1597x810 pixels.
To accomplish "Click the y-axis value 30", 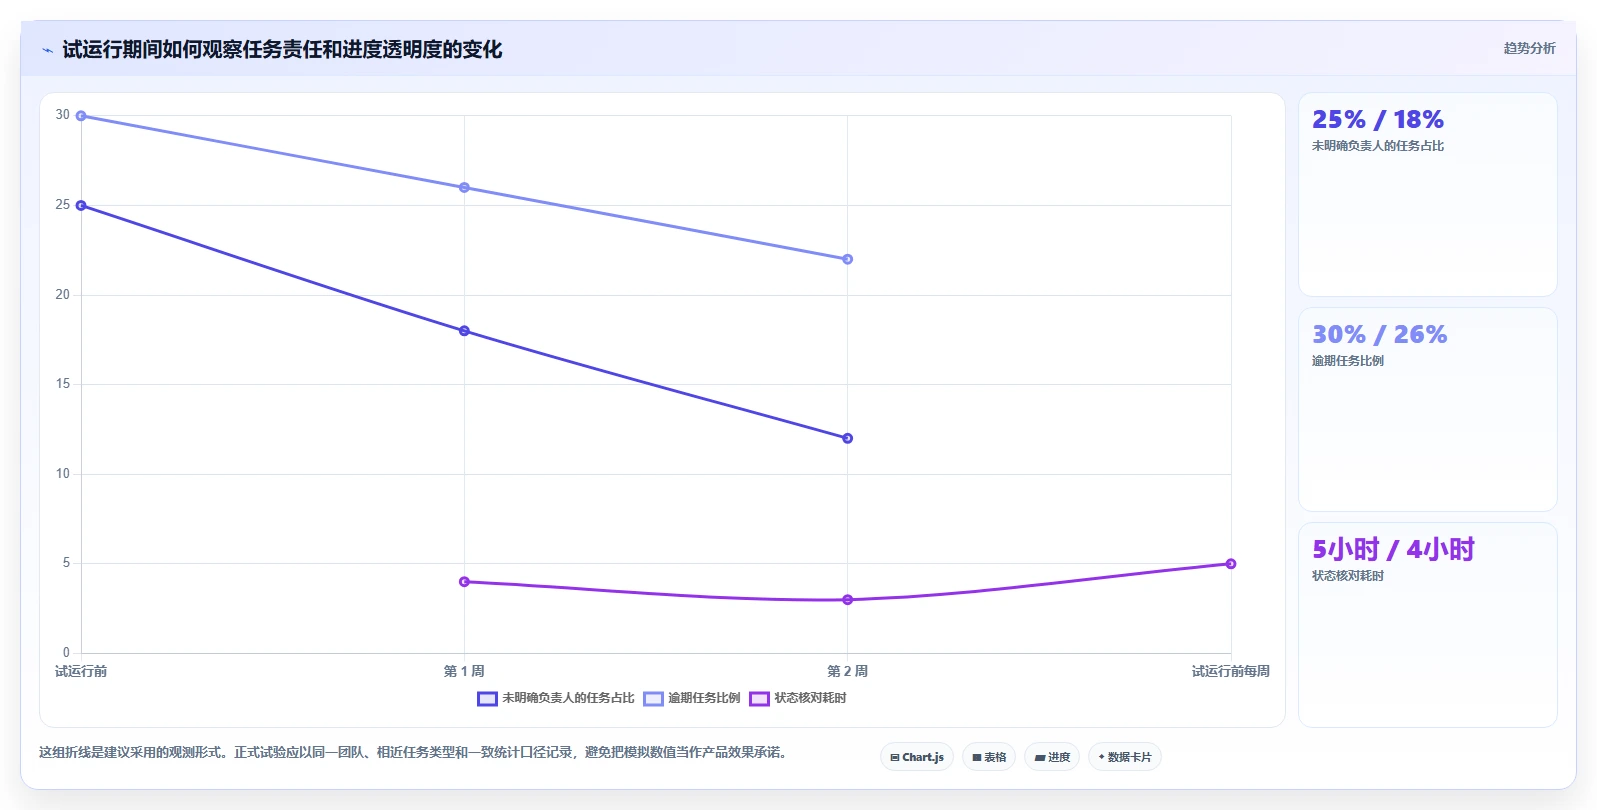I will click(63, 115).
